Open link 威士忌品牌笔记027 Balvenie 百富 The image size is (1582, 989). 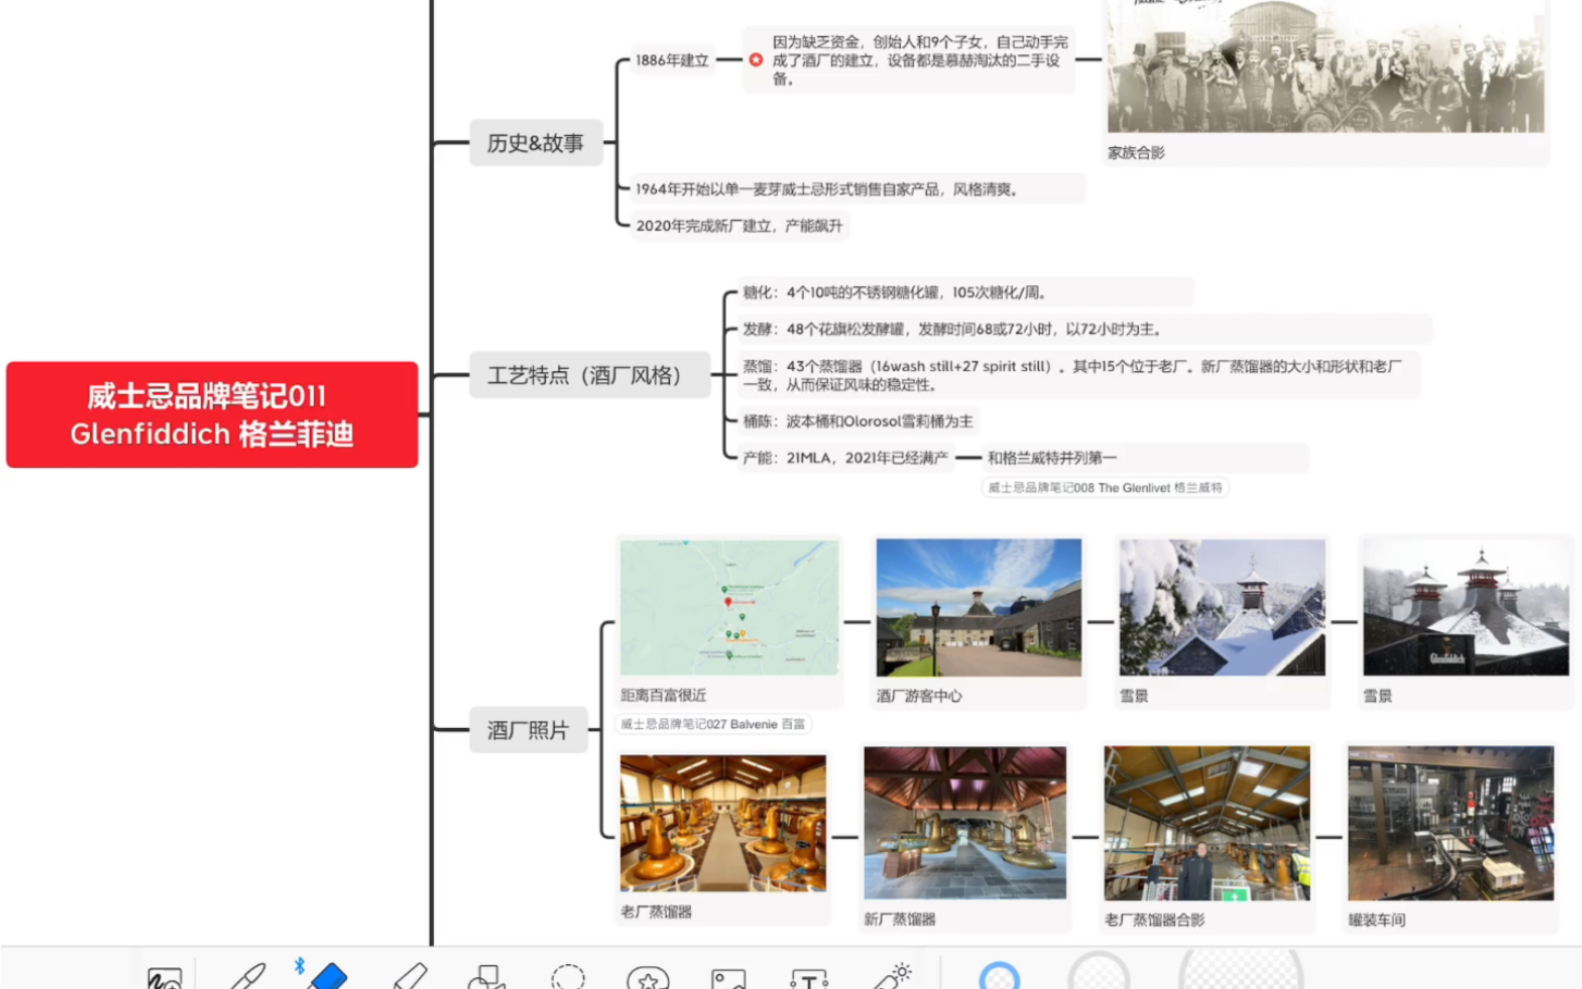tap(713, 724)
